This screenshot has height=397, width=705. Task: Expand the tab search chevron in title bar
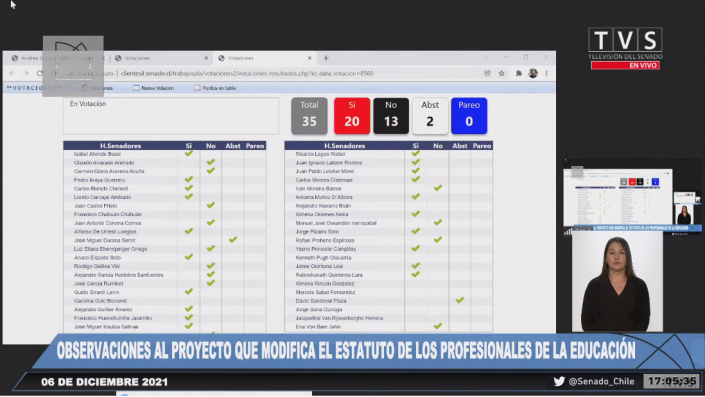[x=486, y=58]
